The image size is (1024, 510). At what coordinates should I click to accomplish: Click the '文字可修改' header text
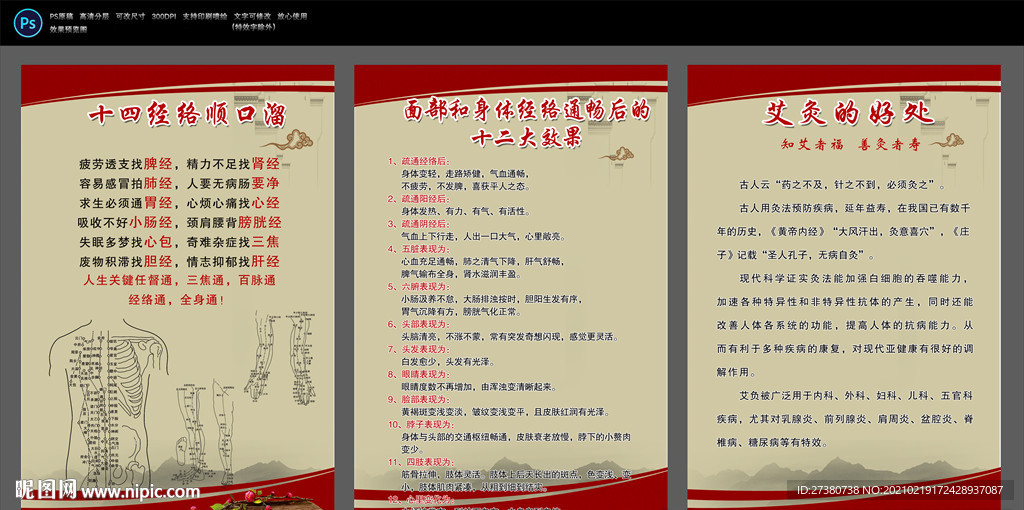click(x=252, y=16)
